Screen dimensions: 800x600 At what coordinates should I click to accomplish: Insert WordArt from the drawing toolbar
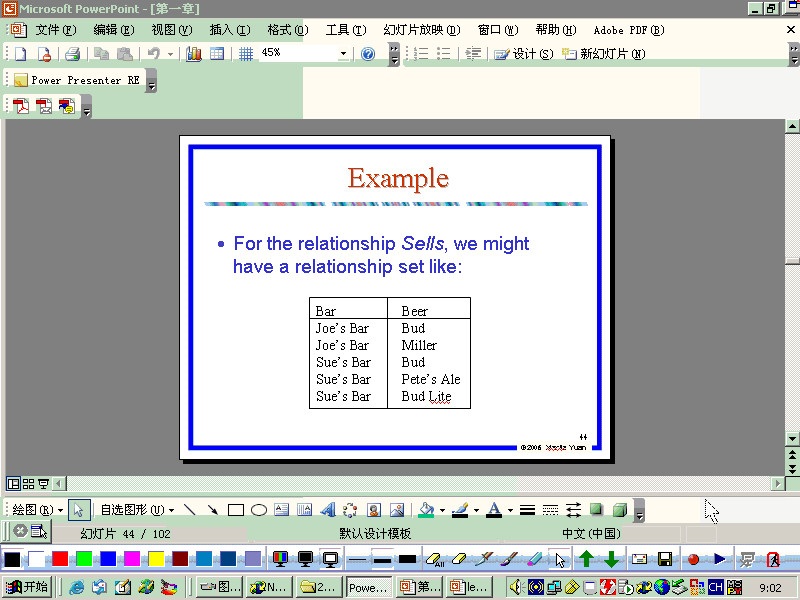pyautogui.click(x=328, y=509)
